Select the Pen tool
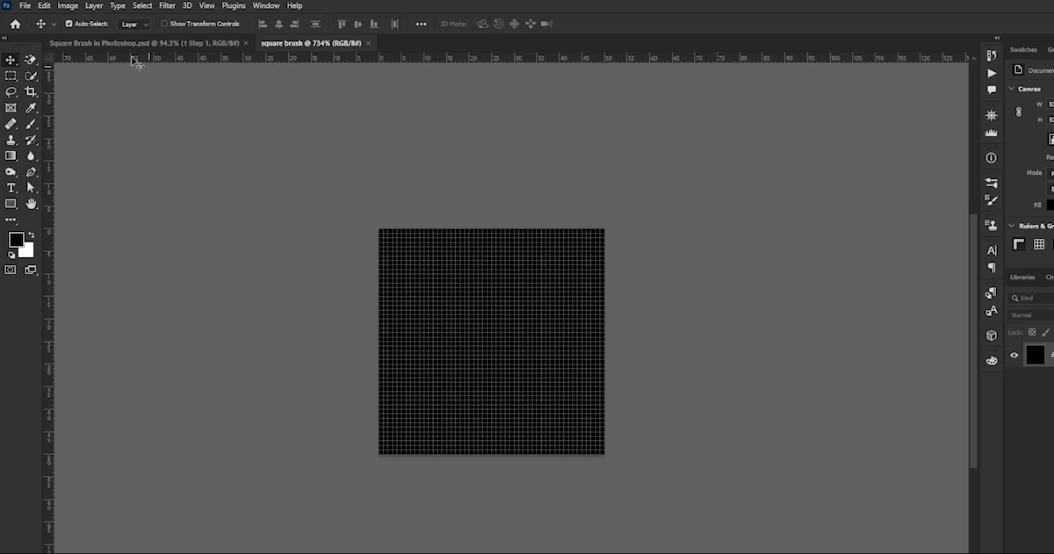The width and height of the screenshot is (1054, 554). (31, 172)
